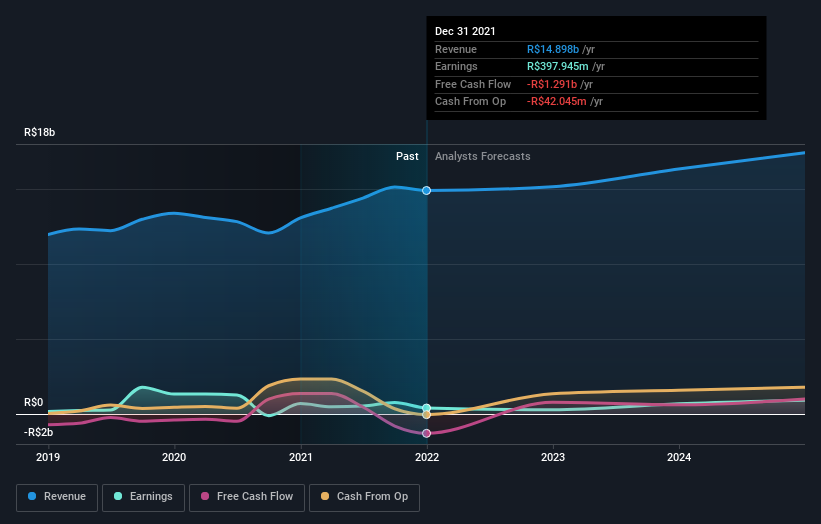Click the 2019 x-axis label
The width and height of the screenshot is (821, 524).
pyautogui.click(x=48, y=457)
